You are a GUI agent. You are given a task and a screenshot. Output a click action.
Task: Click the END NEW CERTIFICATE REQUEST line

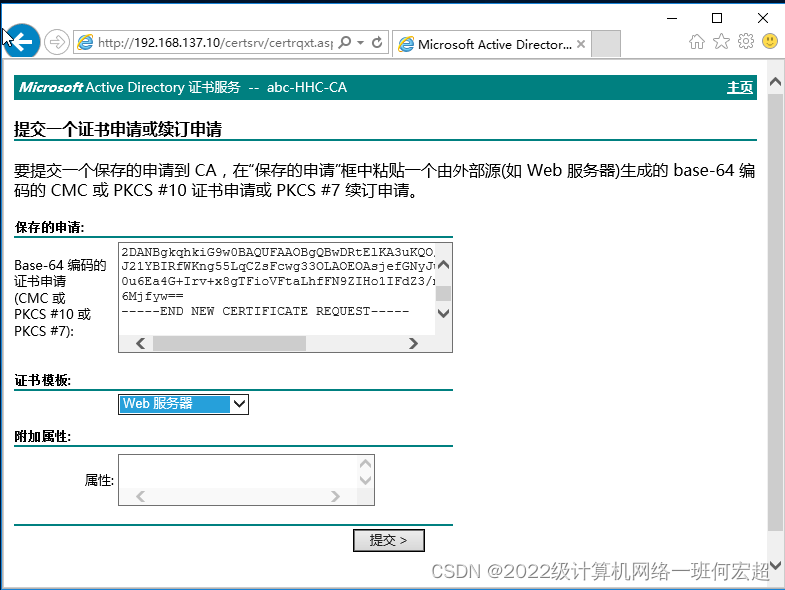click(x=265, y=312)
